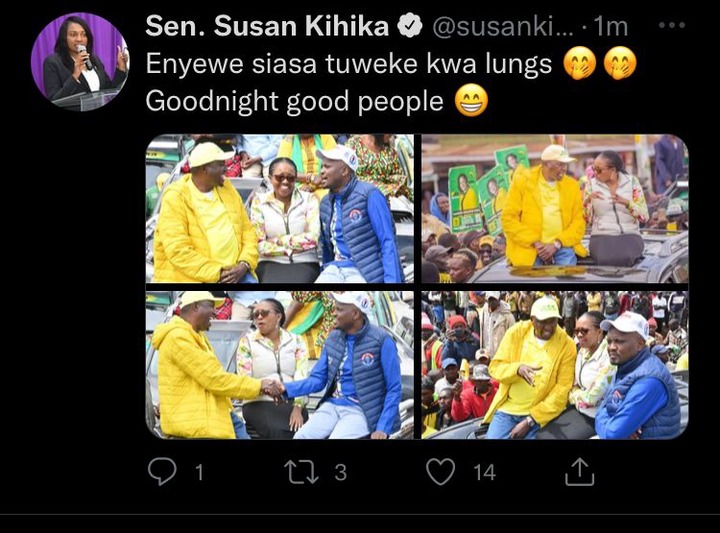Open top-left photo of trio seated
The height and width of the screenshot is (533, 720).
tap(280, 208)
